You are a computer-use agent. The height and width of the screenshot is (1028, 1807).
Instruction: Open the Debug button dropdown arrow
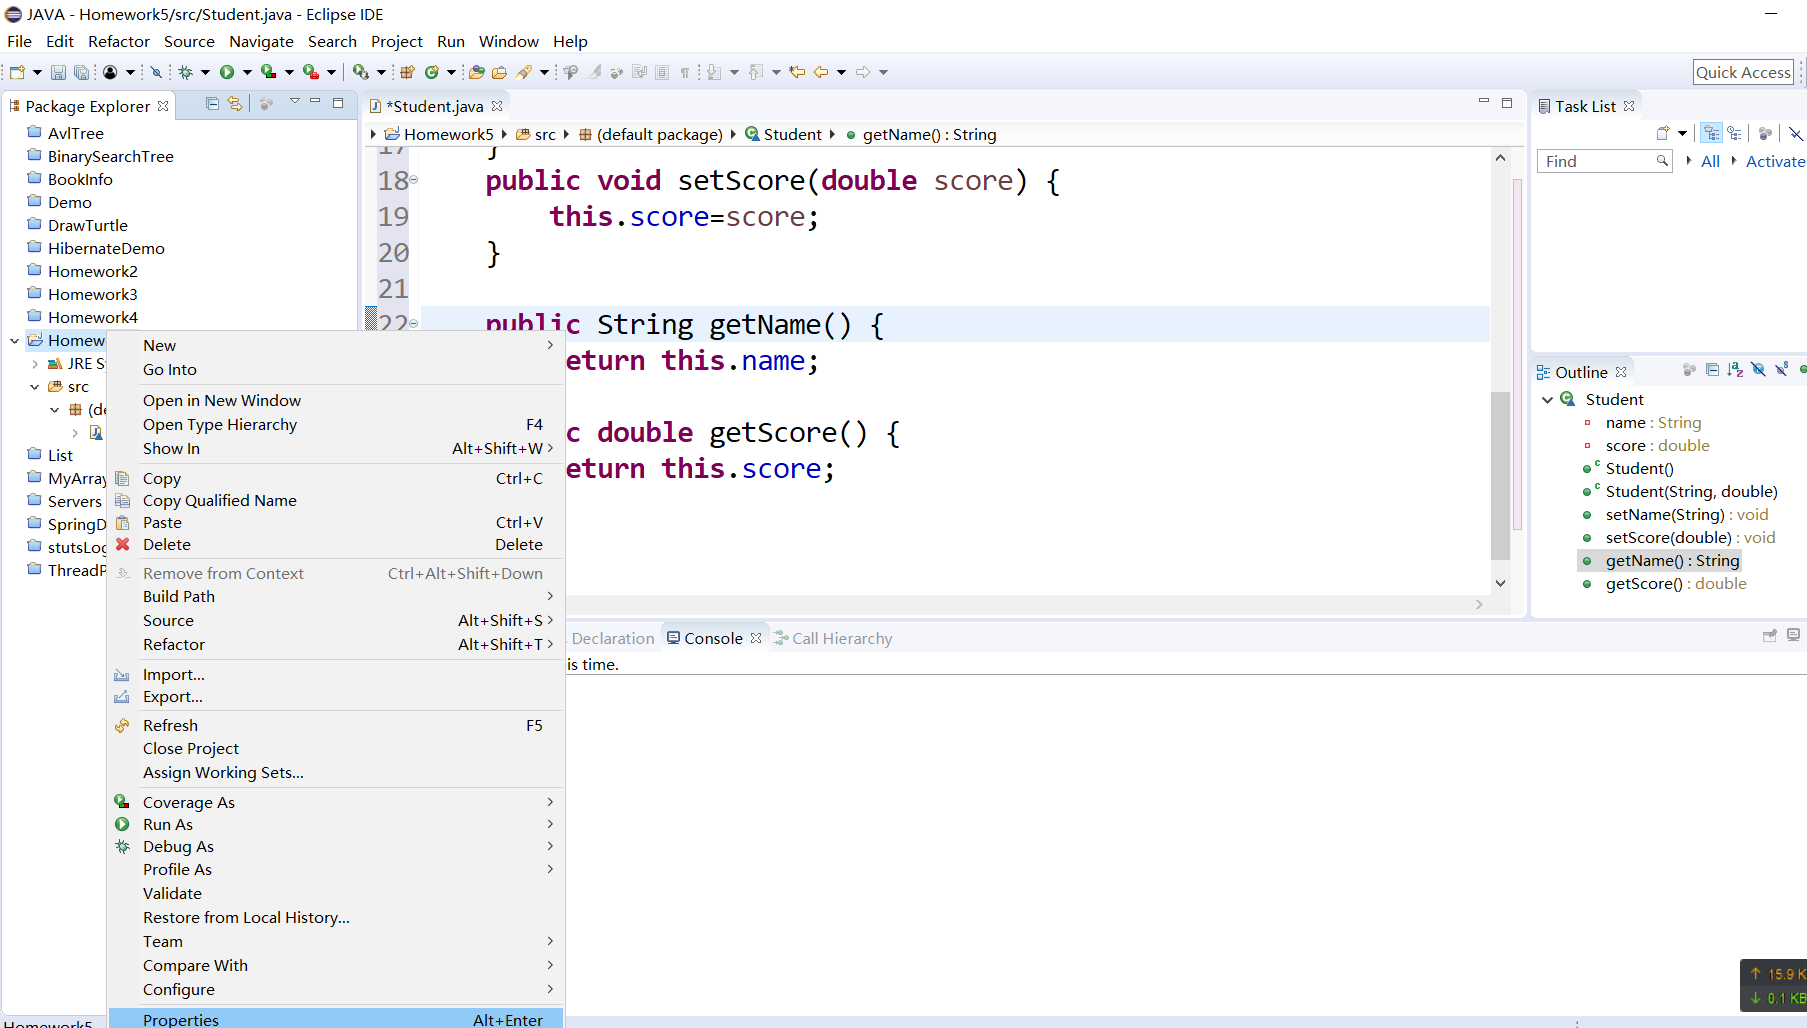coord(205,72)
